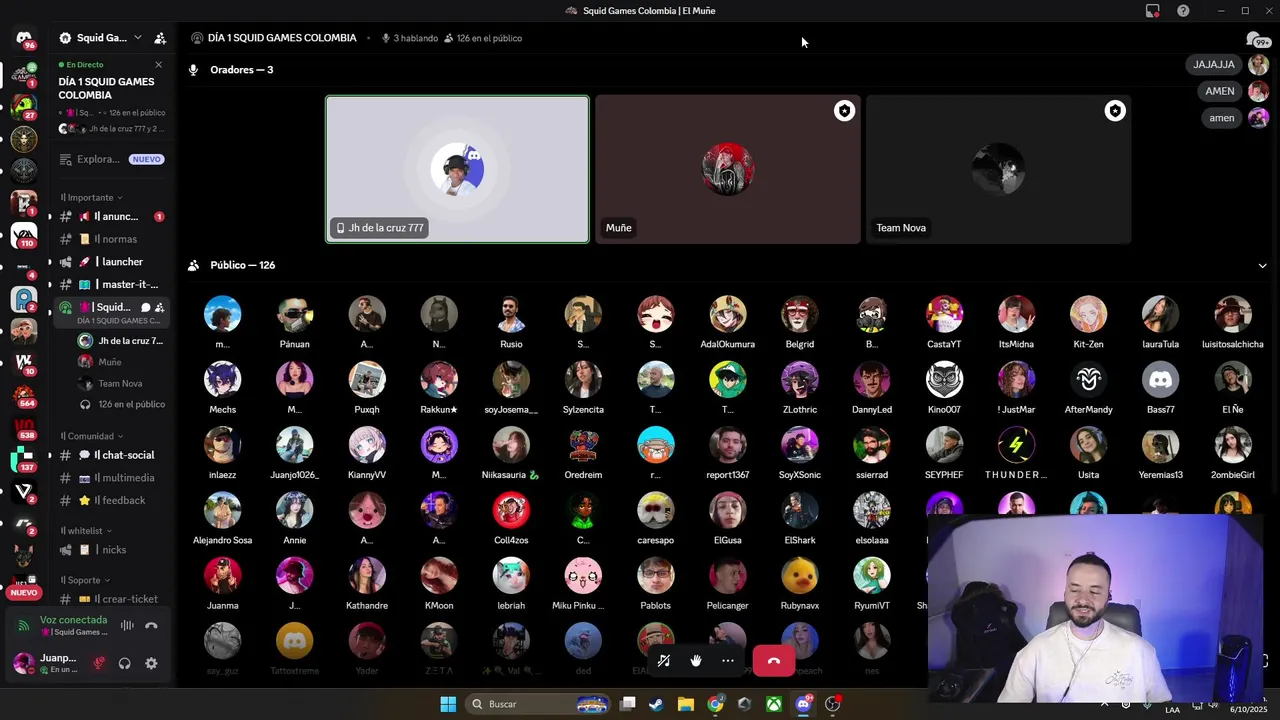Screen dimensions: 1280x720
Task: Open noise suppression waveform icon
Action: point(127,626)
